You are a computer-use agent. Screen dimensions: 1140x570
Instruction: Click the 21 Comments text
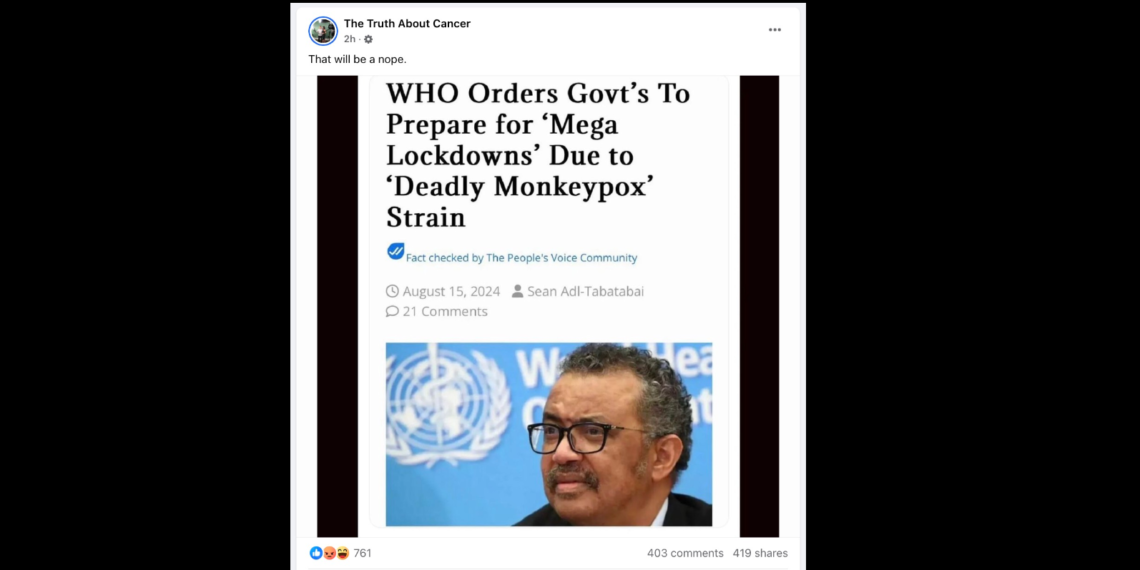tap(445, 311)
